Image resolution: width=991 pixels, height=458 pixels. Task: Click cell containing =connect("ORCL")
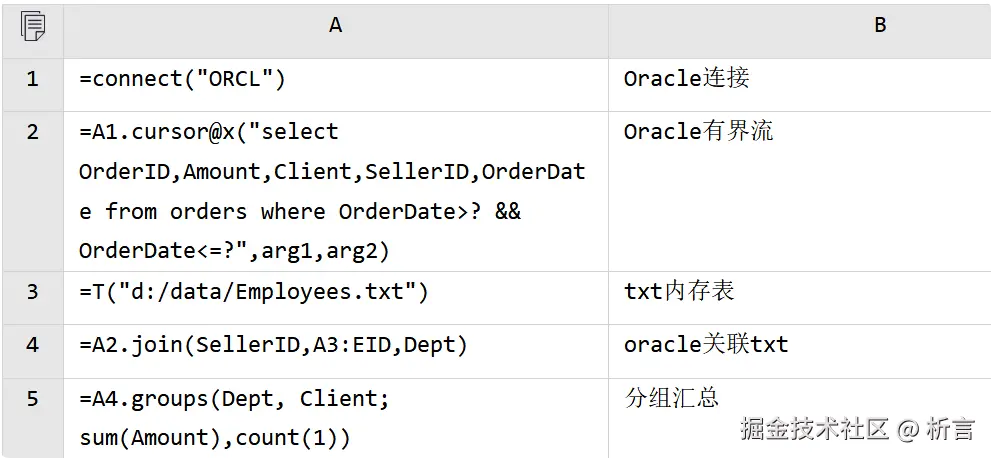pyautogui.click(x=183, y=79)
